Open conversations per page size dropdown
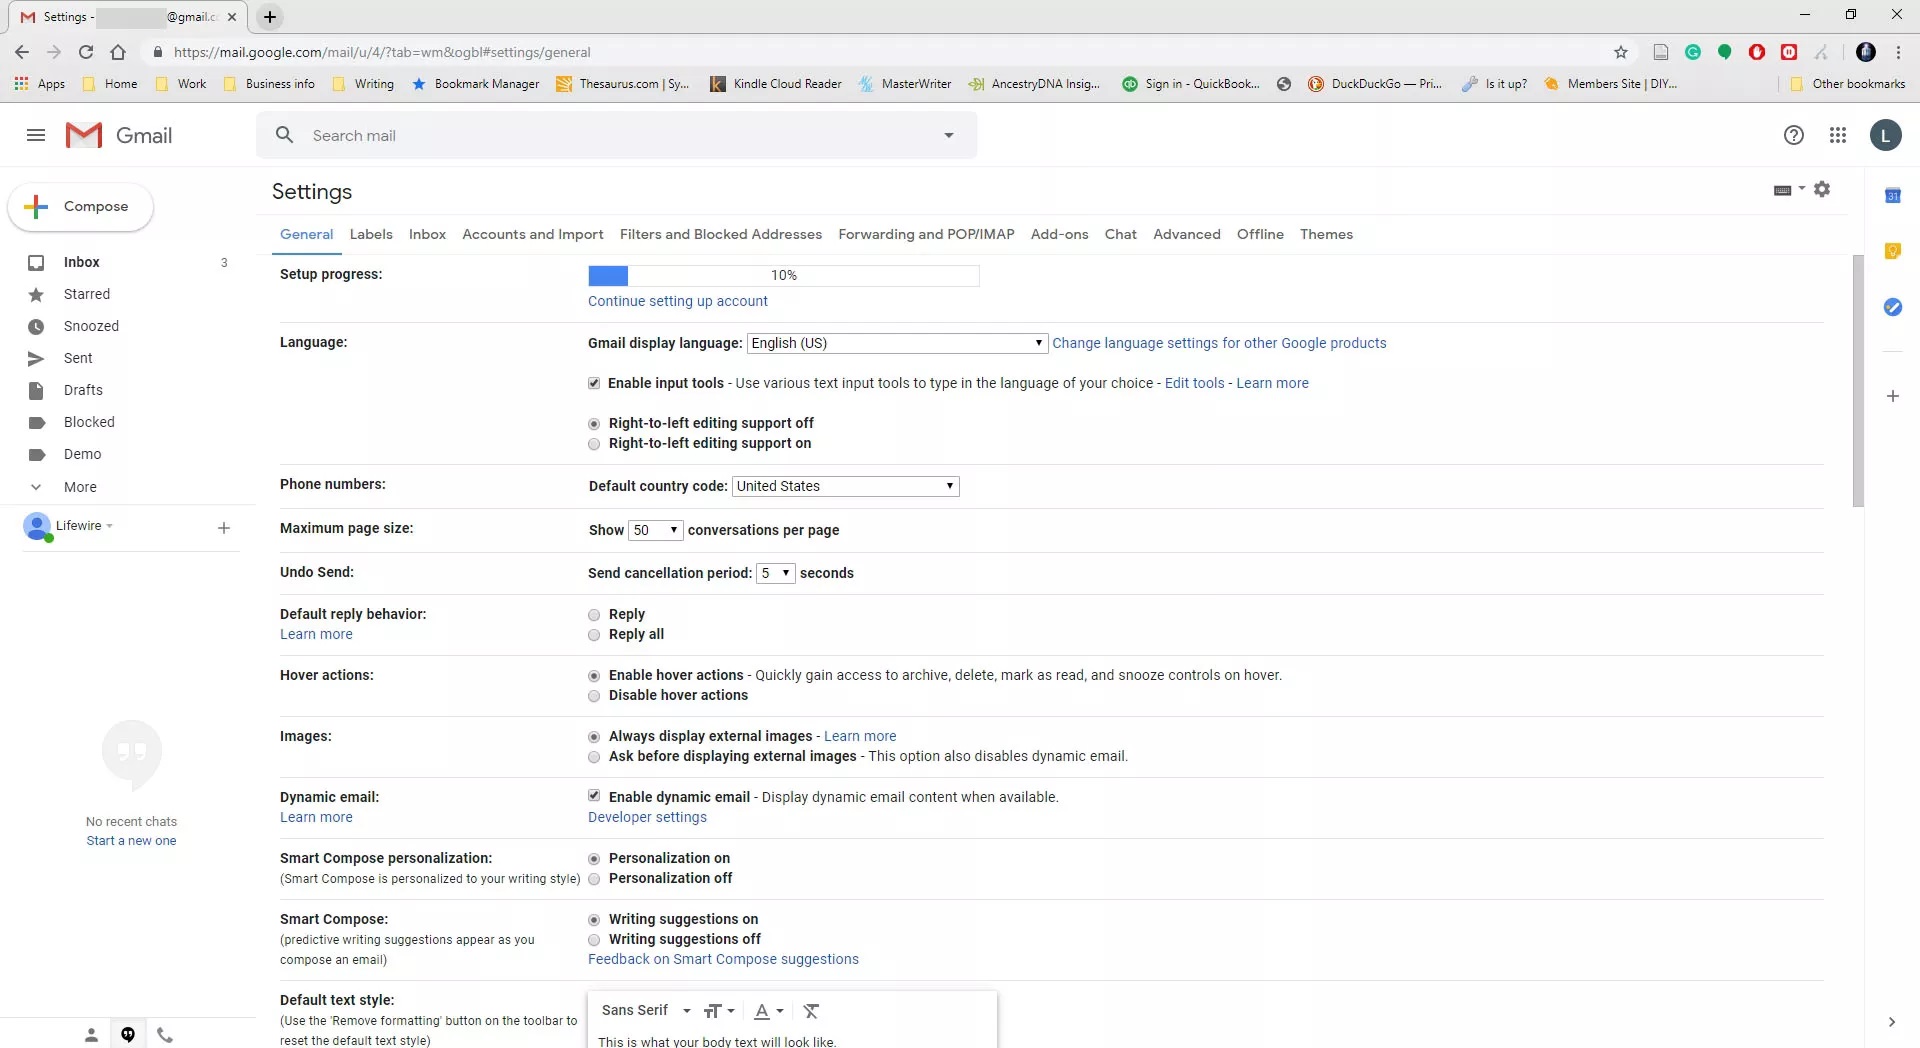Image resolution: width=1920 pixels, height=1048 pixels. pos(655,530)
